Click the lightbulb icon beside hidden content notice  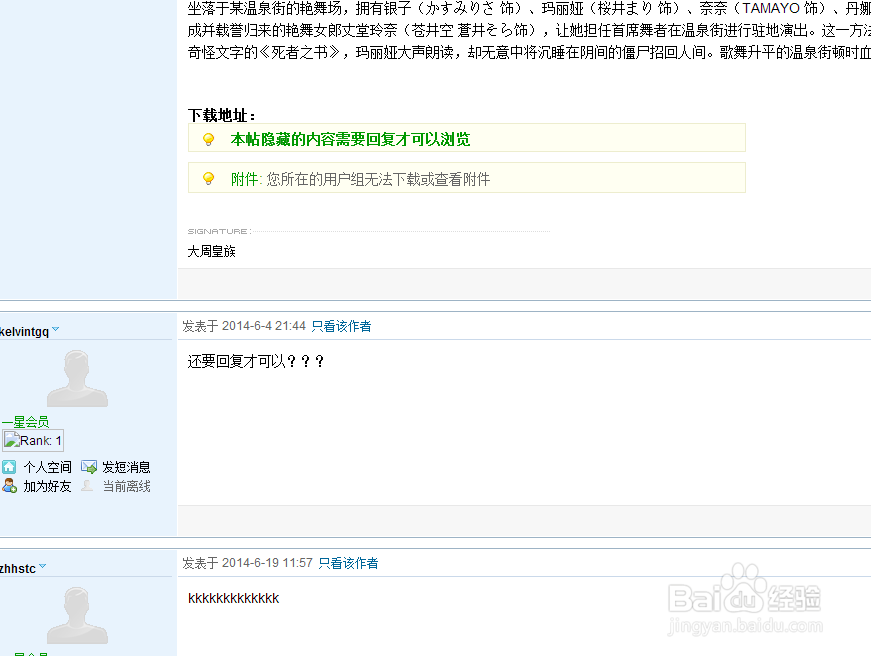(208, 139)
